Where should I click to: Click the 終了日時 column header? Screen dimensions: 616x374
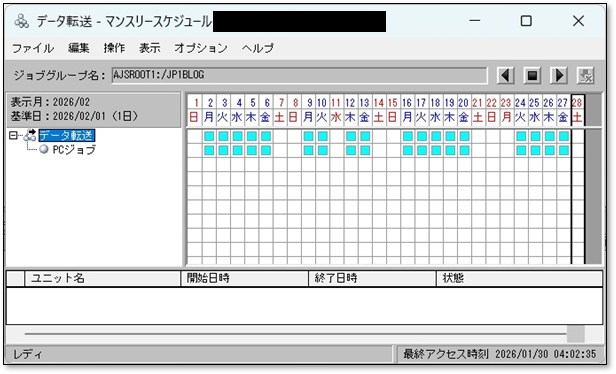(x=372, y=278)
